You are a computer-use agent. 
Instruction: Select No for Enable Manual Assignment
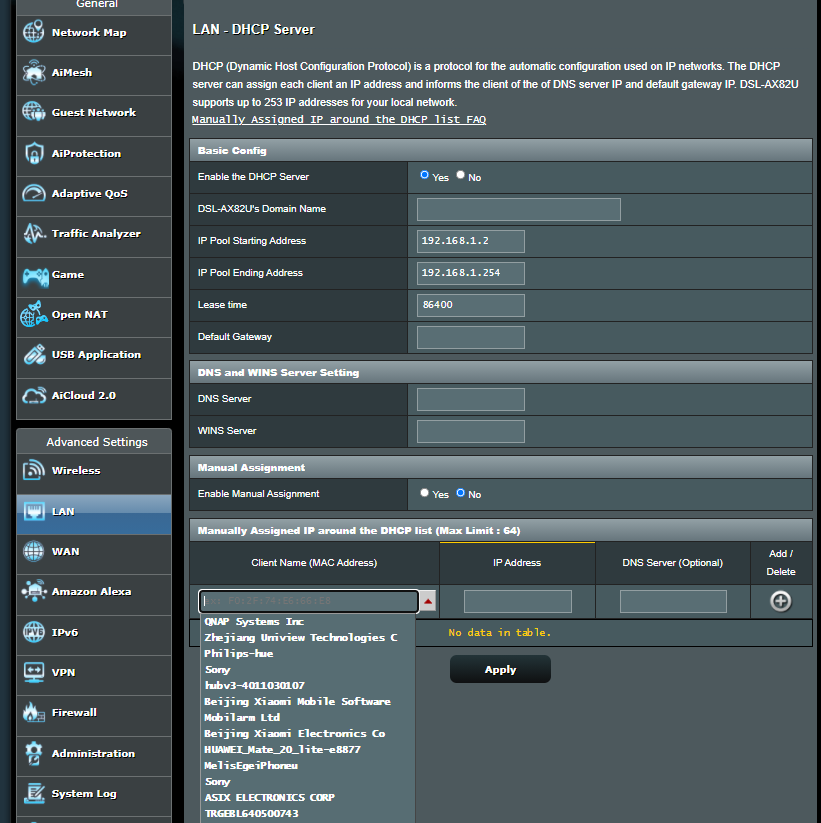[460, 492]
